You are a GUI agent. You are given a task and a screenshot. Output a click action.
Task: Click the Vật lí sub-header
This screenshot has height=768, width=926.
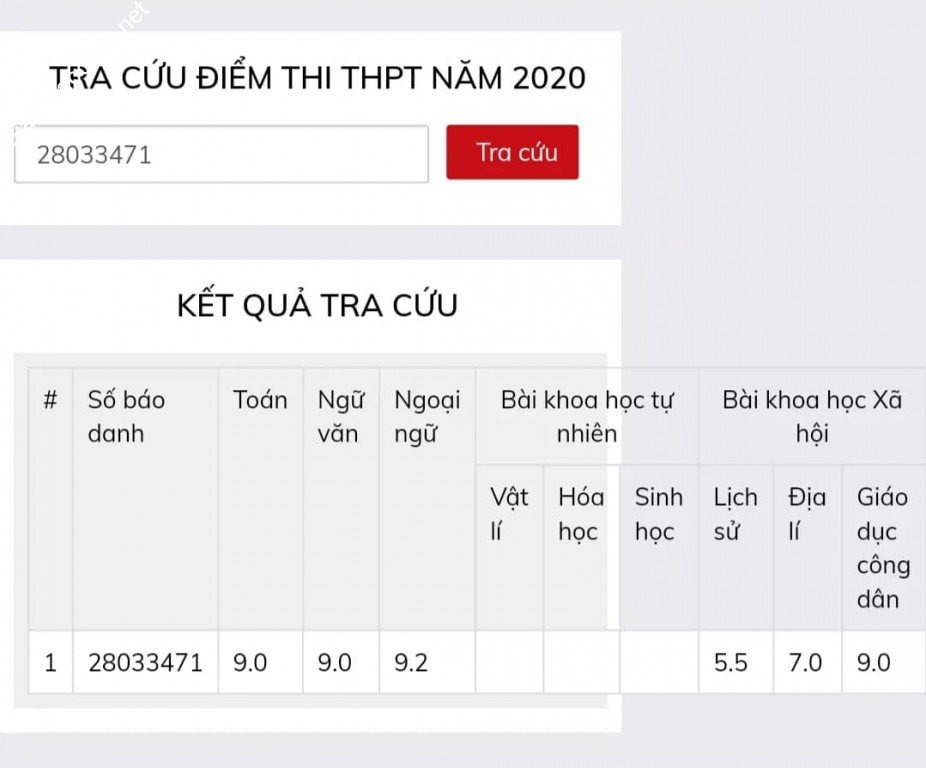(509, 514)
